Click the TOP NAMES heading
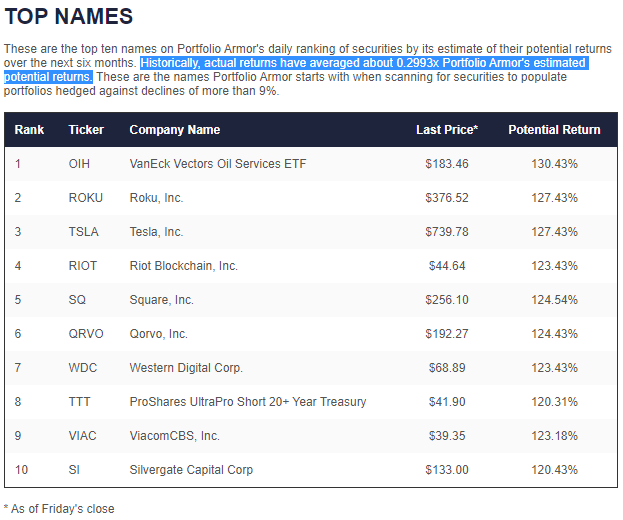Viewport: 623px width, 520px height. 69,17
